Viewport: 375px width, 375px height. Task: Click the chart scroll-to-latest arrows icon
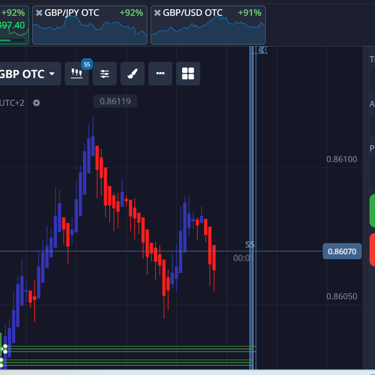click(x=263, y=50)
